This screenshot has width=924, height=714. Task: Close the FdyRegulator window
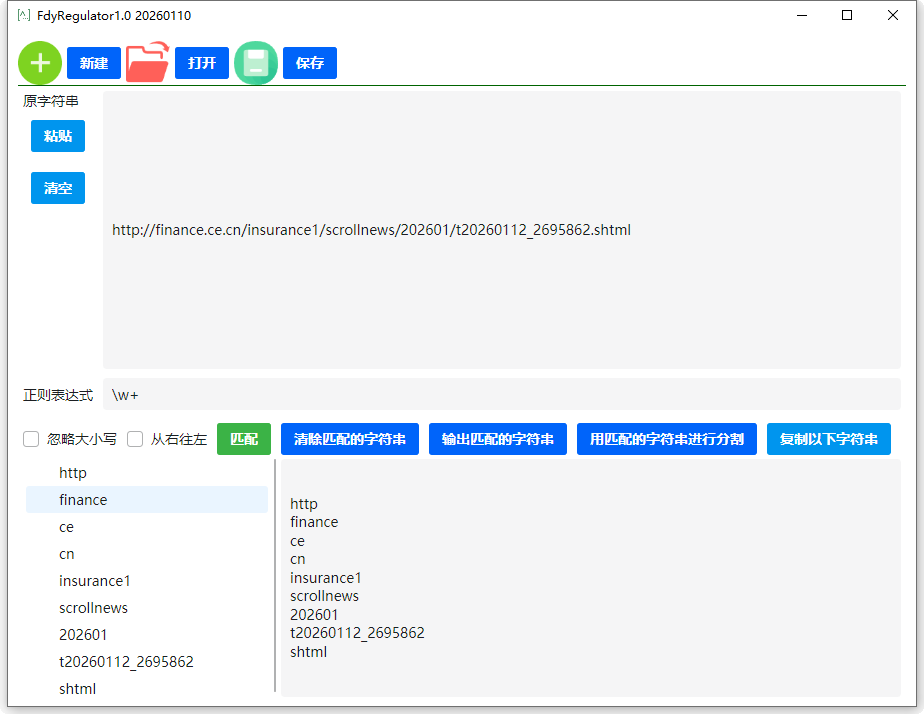[893, 15]
